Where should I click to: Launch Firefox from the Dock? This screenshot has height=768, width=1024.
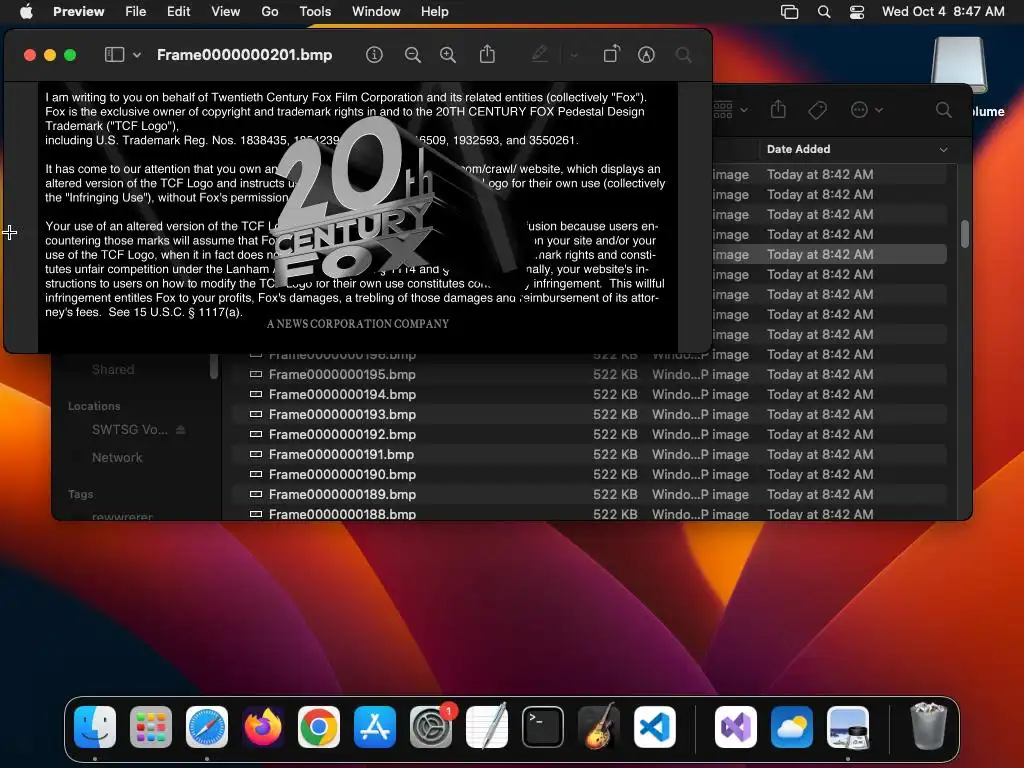(x=263, y=727)
